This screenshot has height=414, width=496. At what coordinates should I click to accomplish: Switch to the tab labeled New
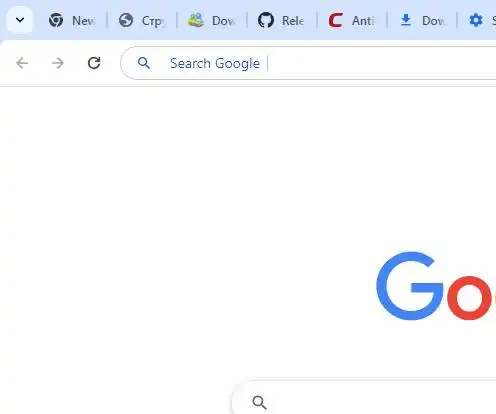[72, 21]
